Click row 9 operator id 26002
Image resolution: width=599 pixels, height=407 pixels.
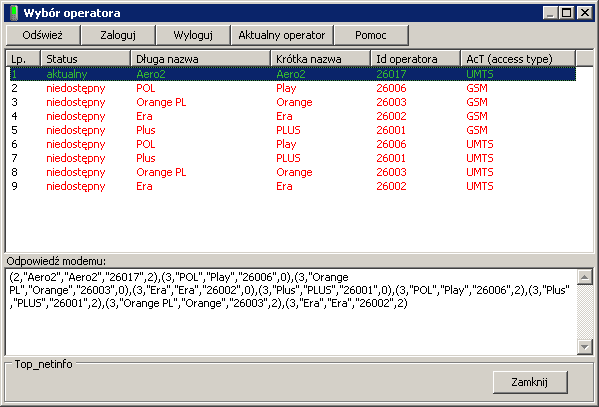coord(391,186)
